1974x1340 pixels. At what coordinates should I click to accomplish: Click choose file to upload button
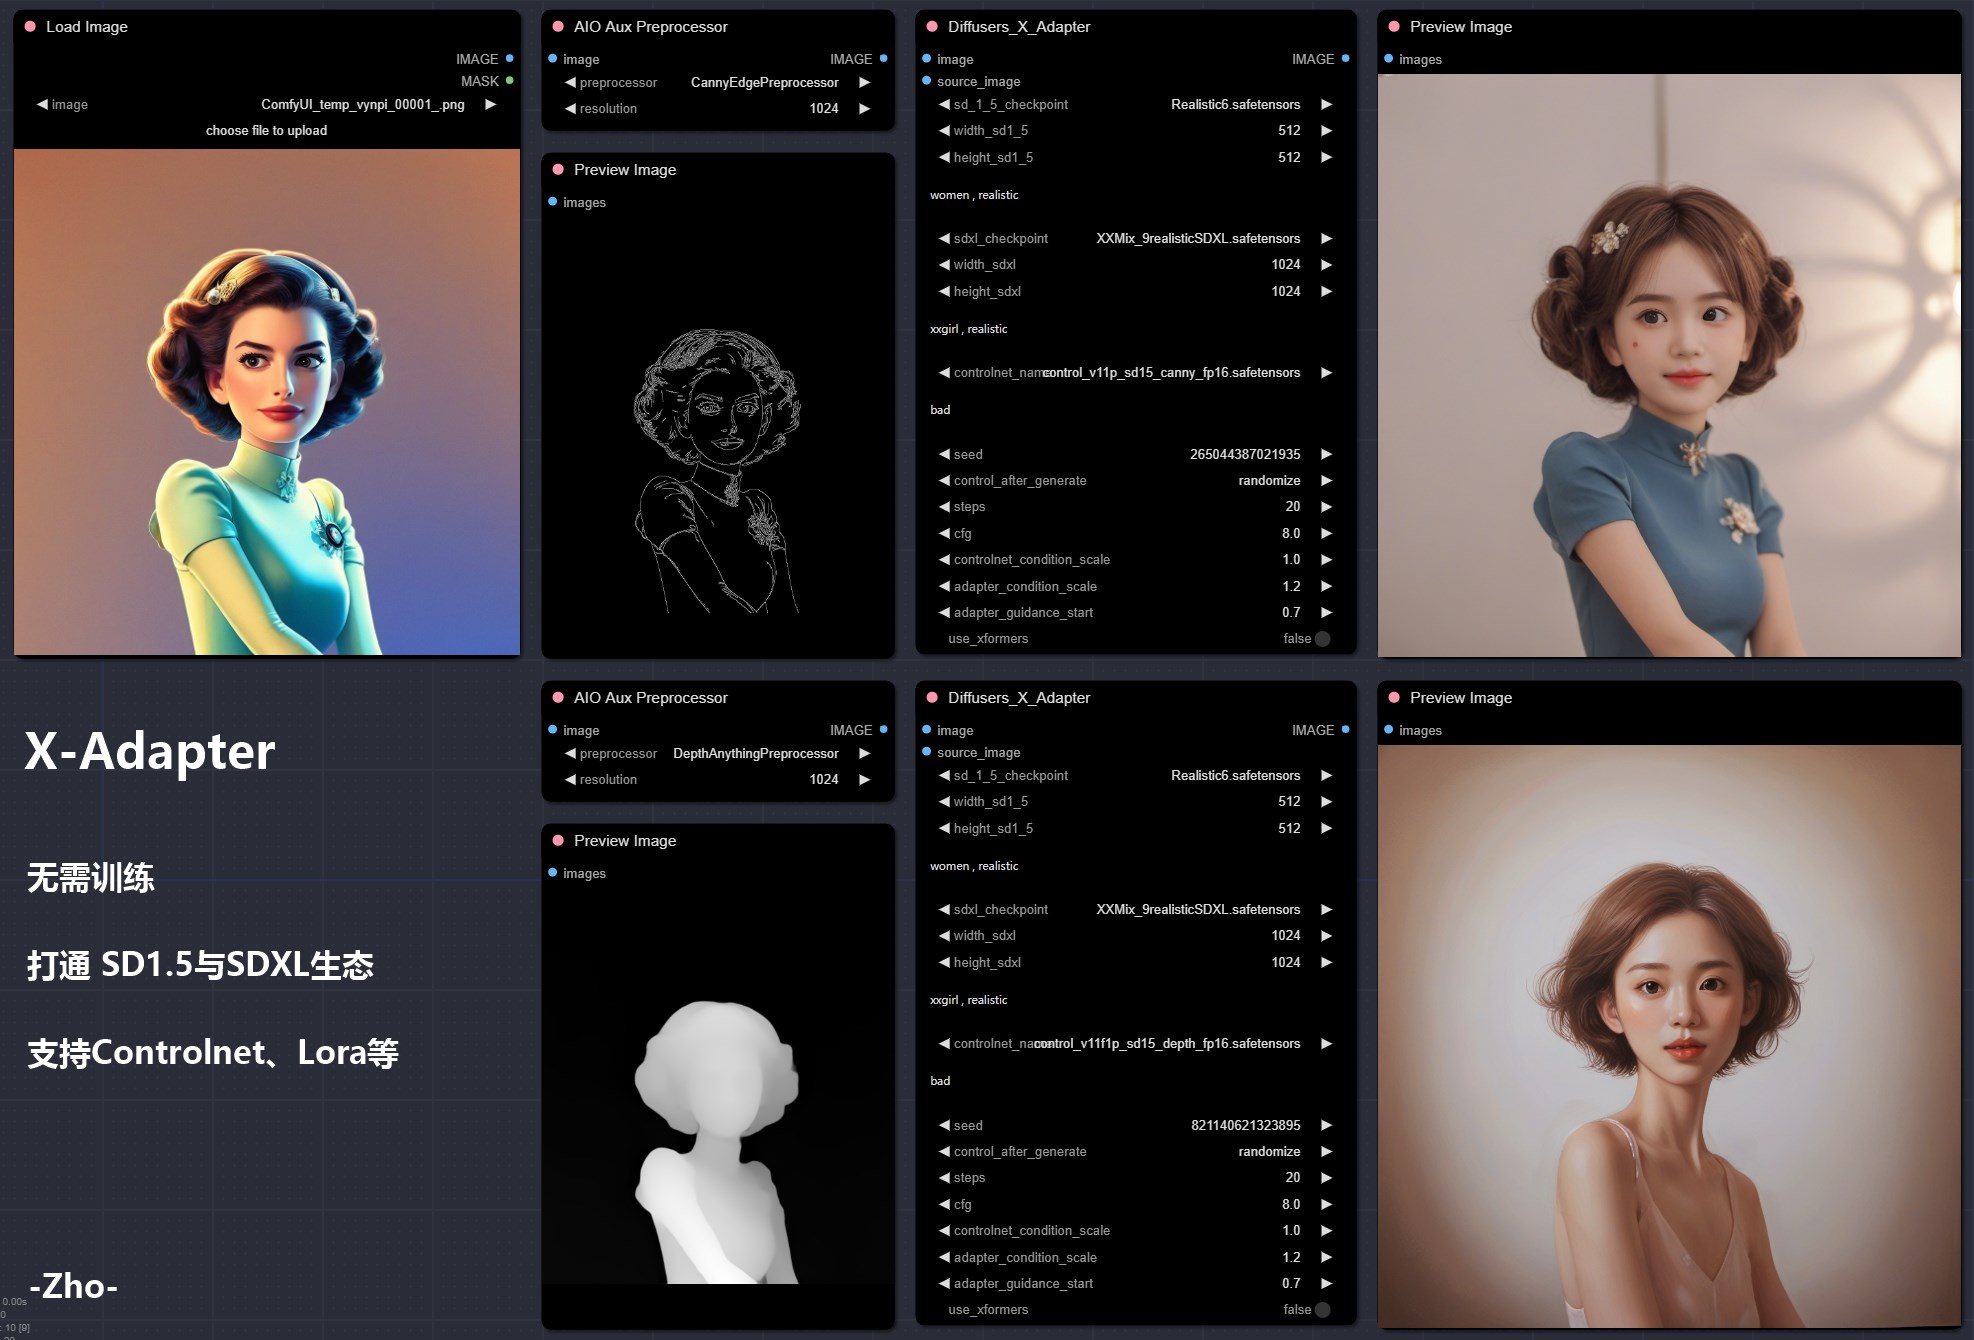266,131
